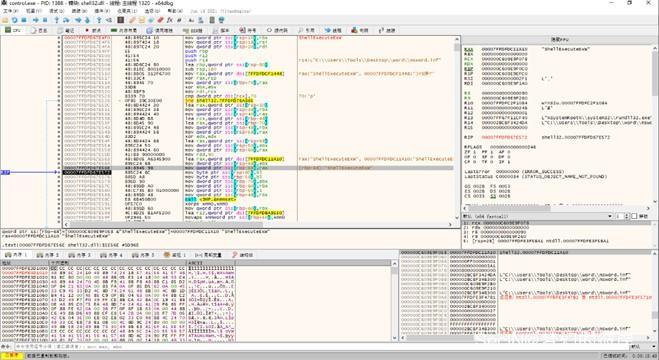Select the 局部变量 (Locals) tab

click(x=208, y=255)
